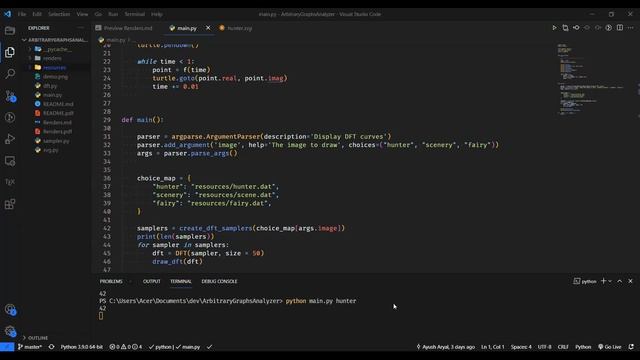Open demo.png in the explorer

56,76
